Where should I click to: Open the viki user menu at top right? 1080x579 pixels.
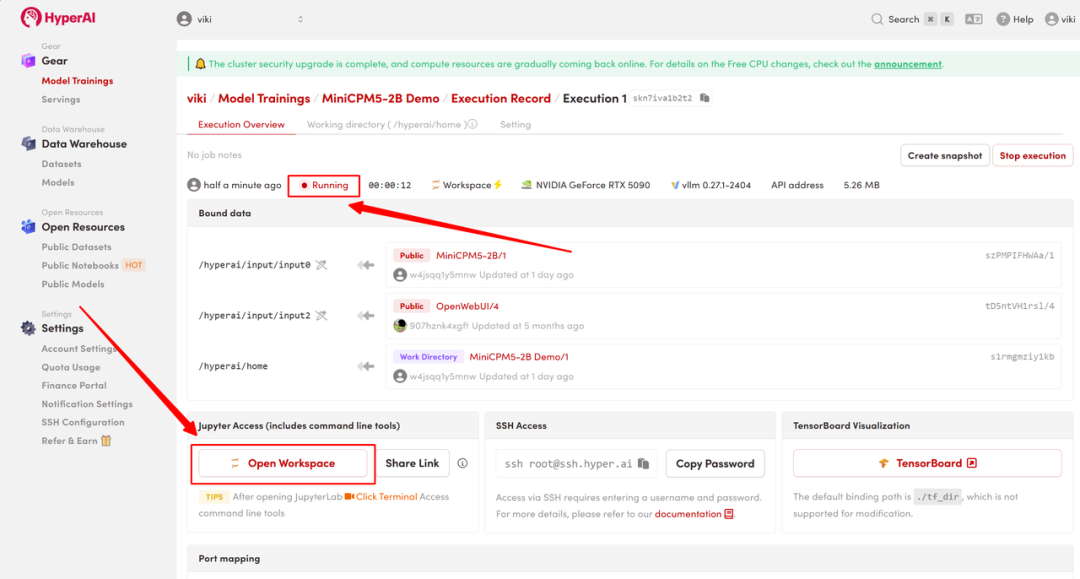(1059, 19)
